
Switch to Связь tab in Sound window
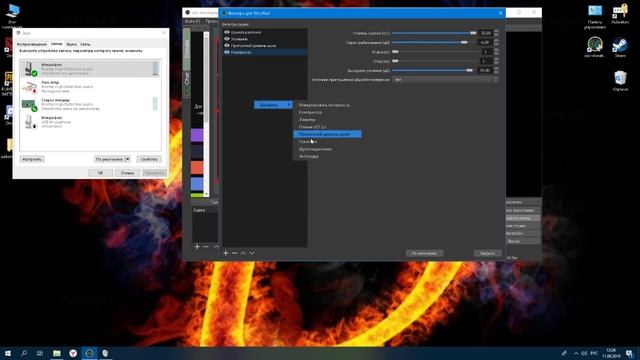[85, 44]
